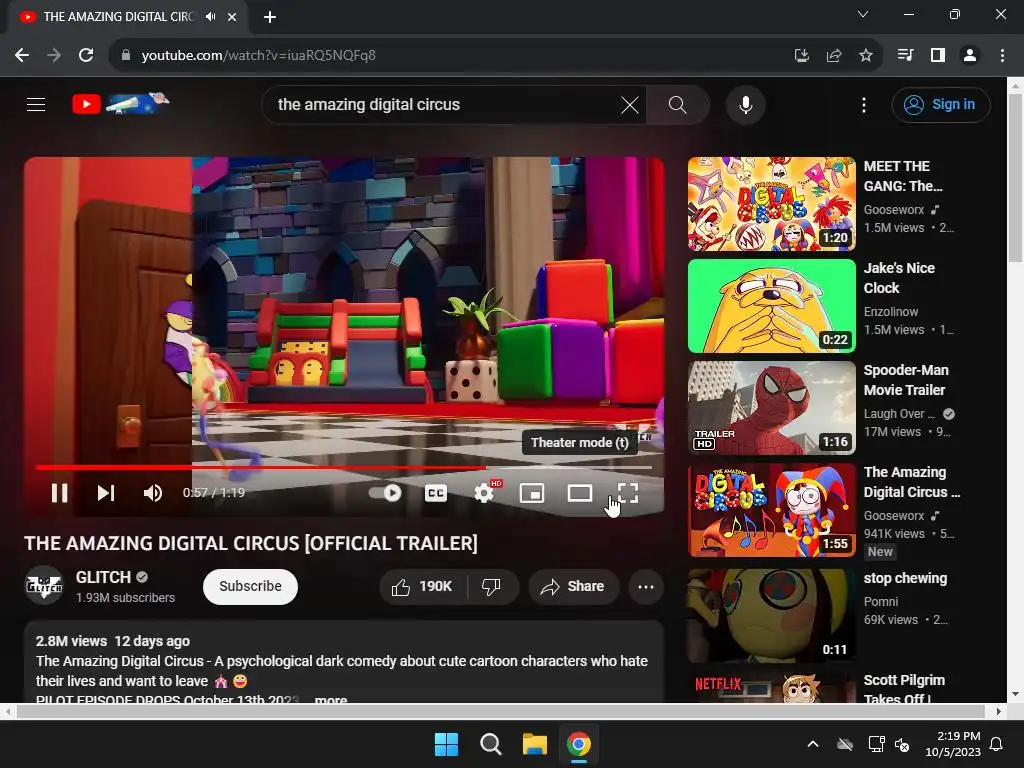
Task: Like the video with thumbs up 190K
Action: coord(423,586)
